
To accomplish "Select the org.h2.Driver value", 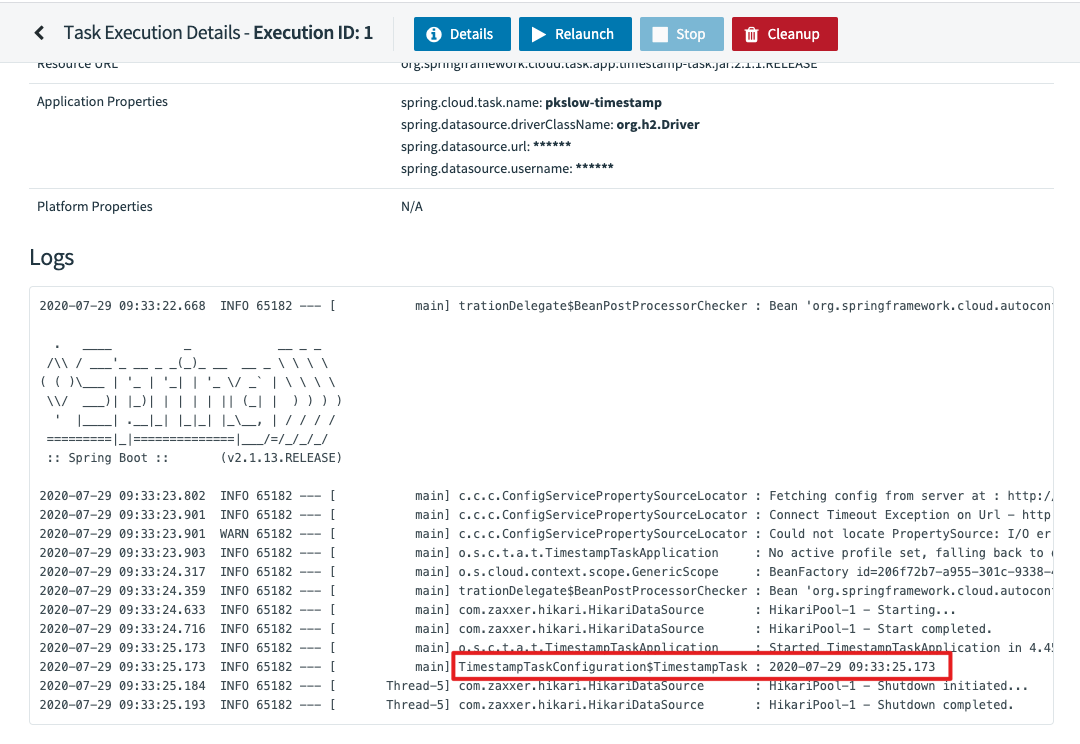I will (x=658, y=125).
